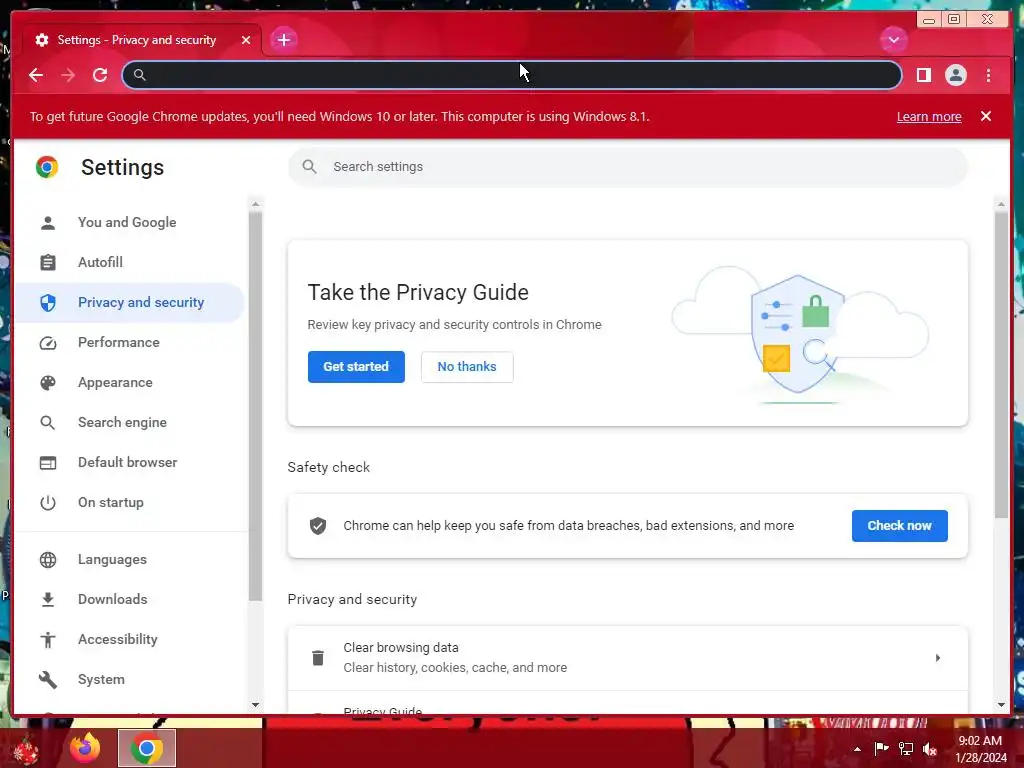The image size is (1024, 768).
Task: Open the tab search dropdown arrow
Action: (893, 40)
